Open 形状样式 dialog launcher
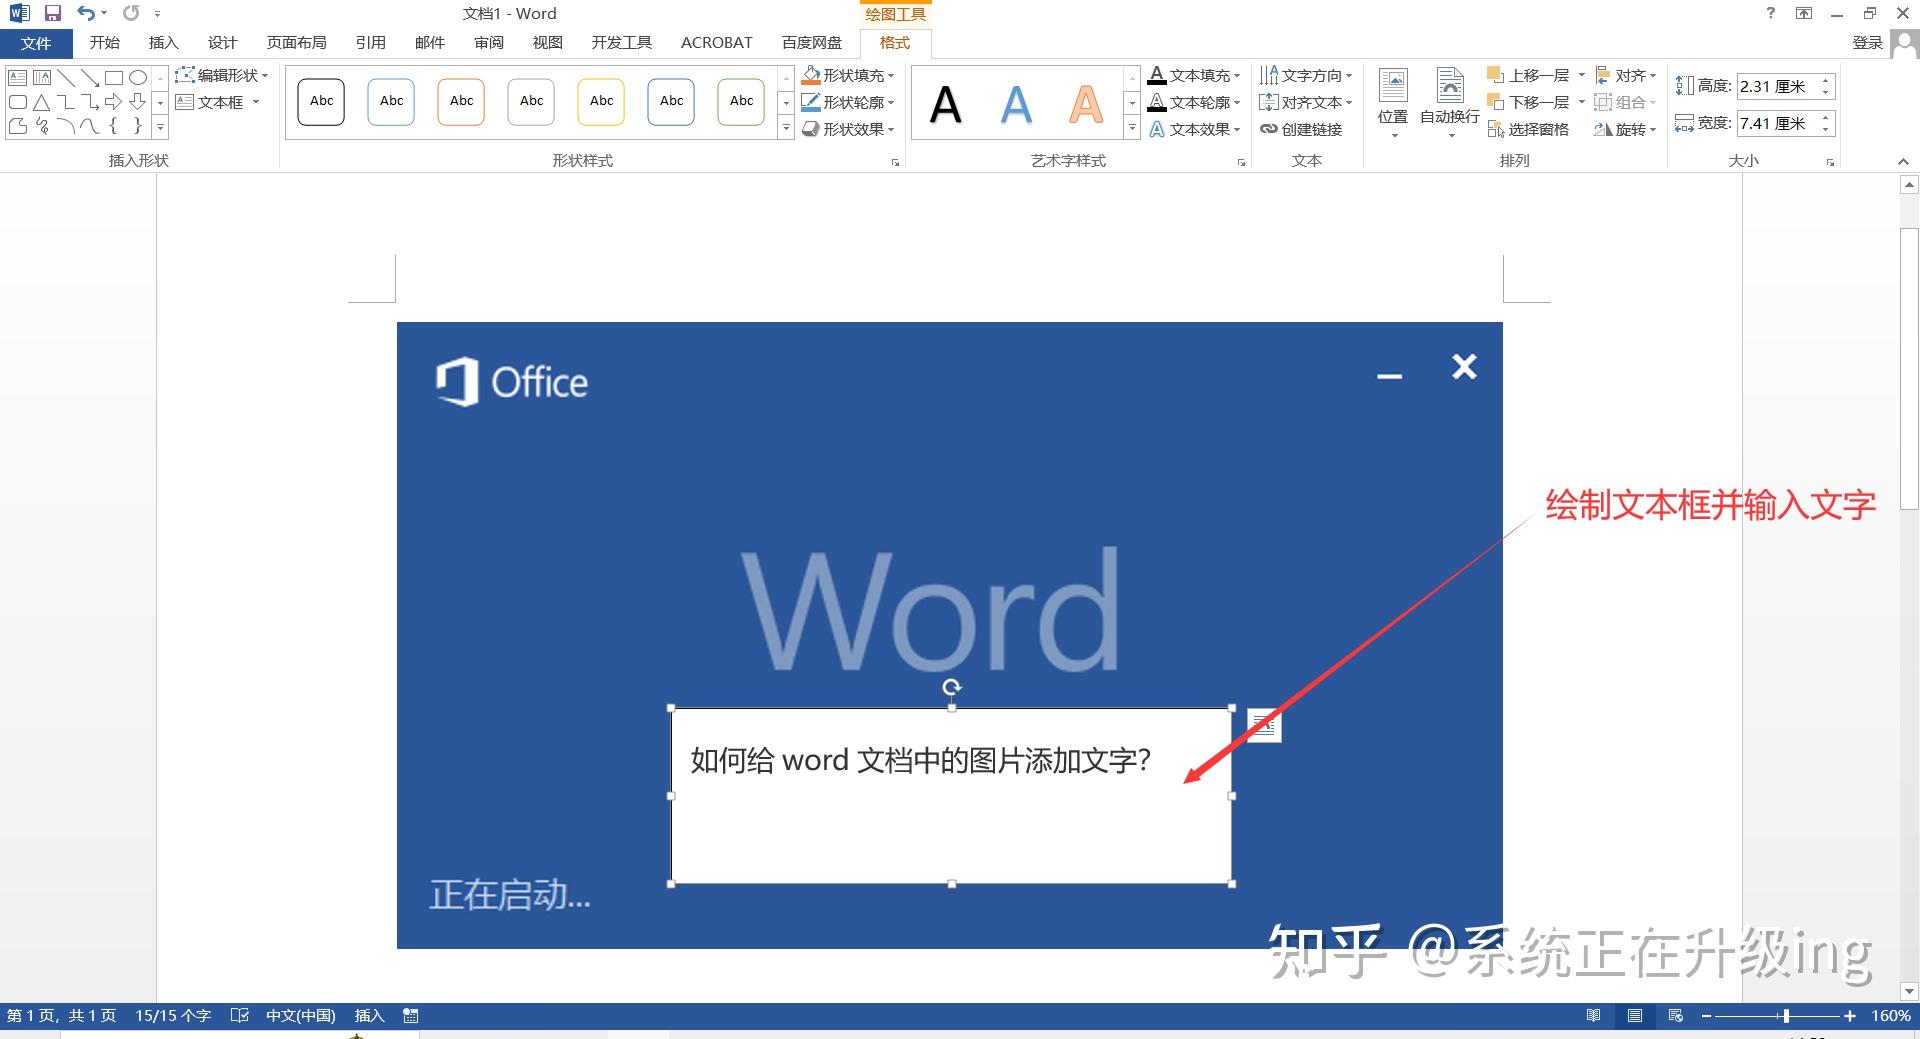This screenshot has height=1039, width=1920. (x=895, y=162)
